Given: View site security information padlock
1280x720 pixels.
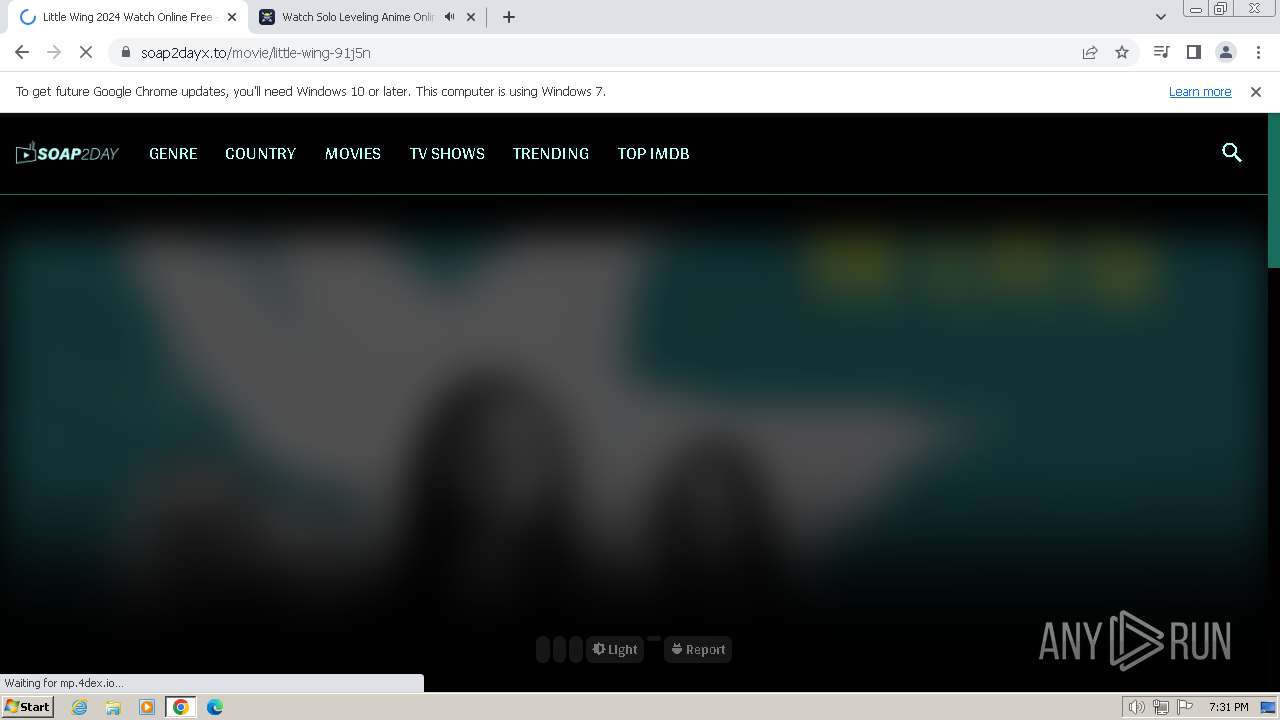Looking at the screenshot, I should pyautogui.click(x=125, y=52).
